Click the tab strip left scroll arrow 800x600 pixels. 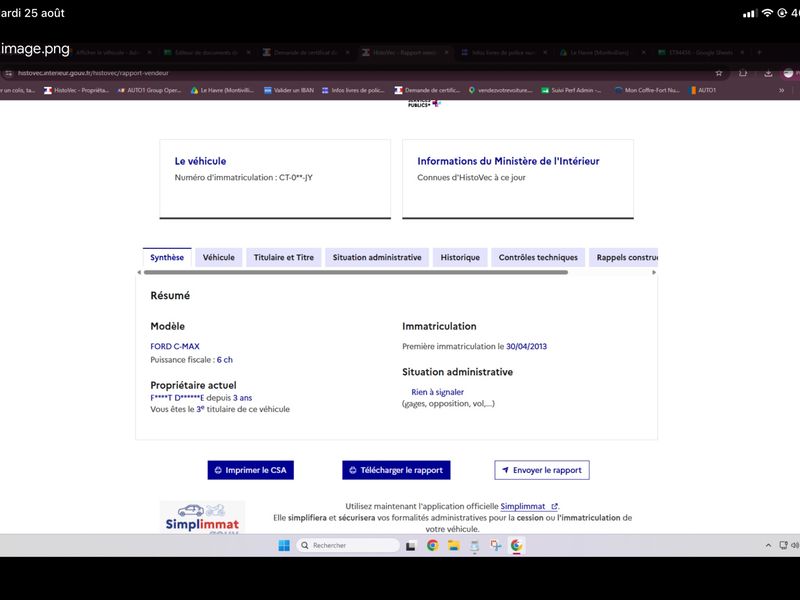coord(139,272)
